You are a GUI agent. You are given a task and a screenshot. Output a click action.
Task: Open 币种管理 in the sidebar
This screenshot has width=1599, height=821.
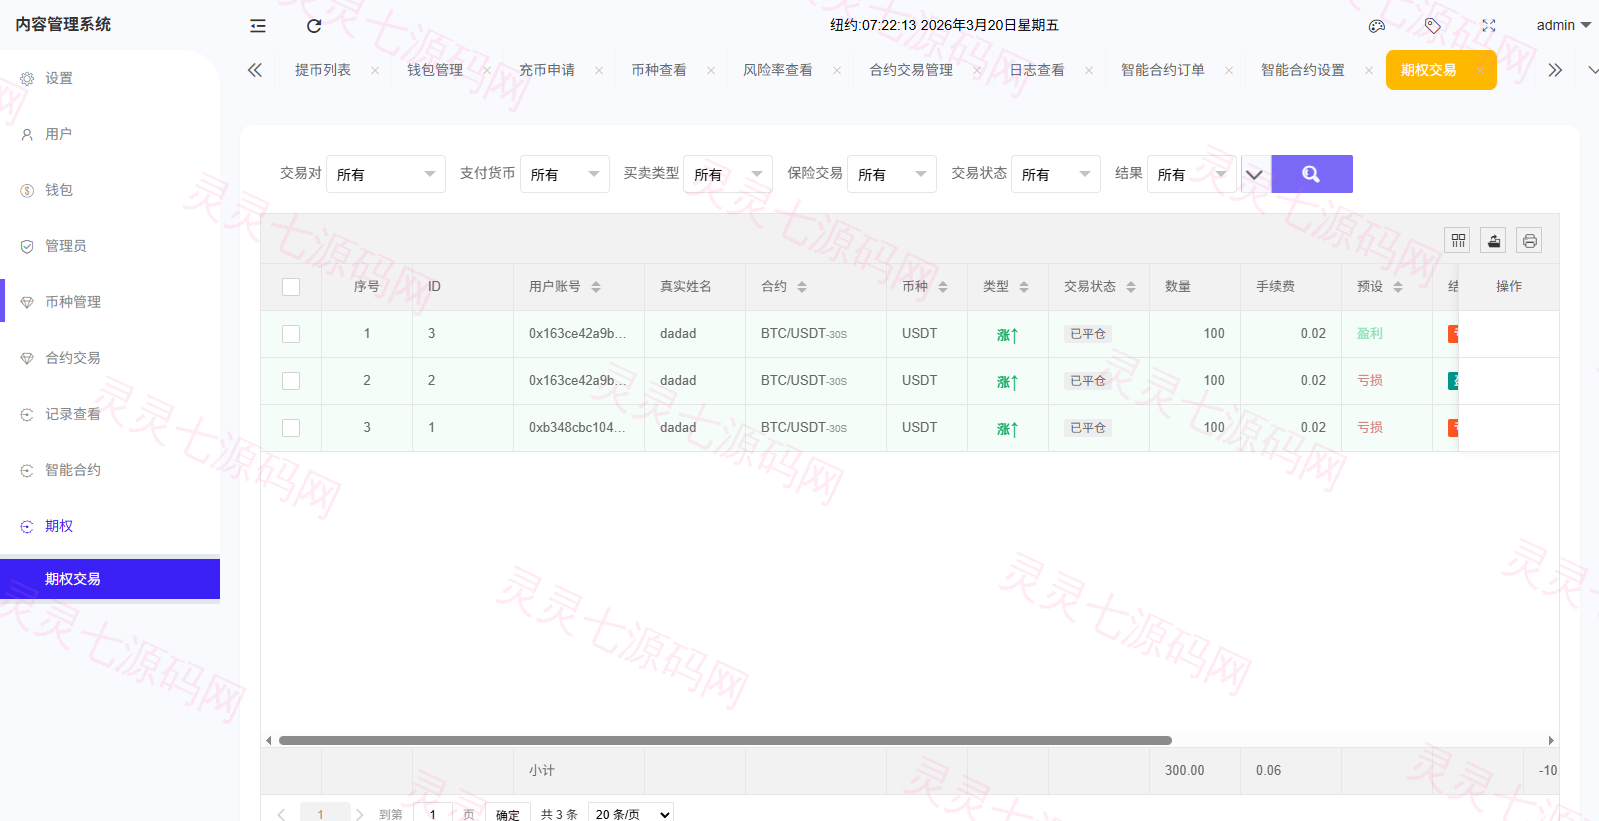tap(110, 302)
